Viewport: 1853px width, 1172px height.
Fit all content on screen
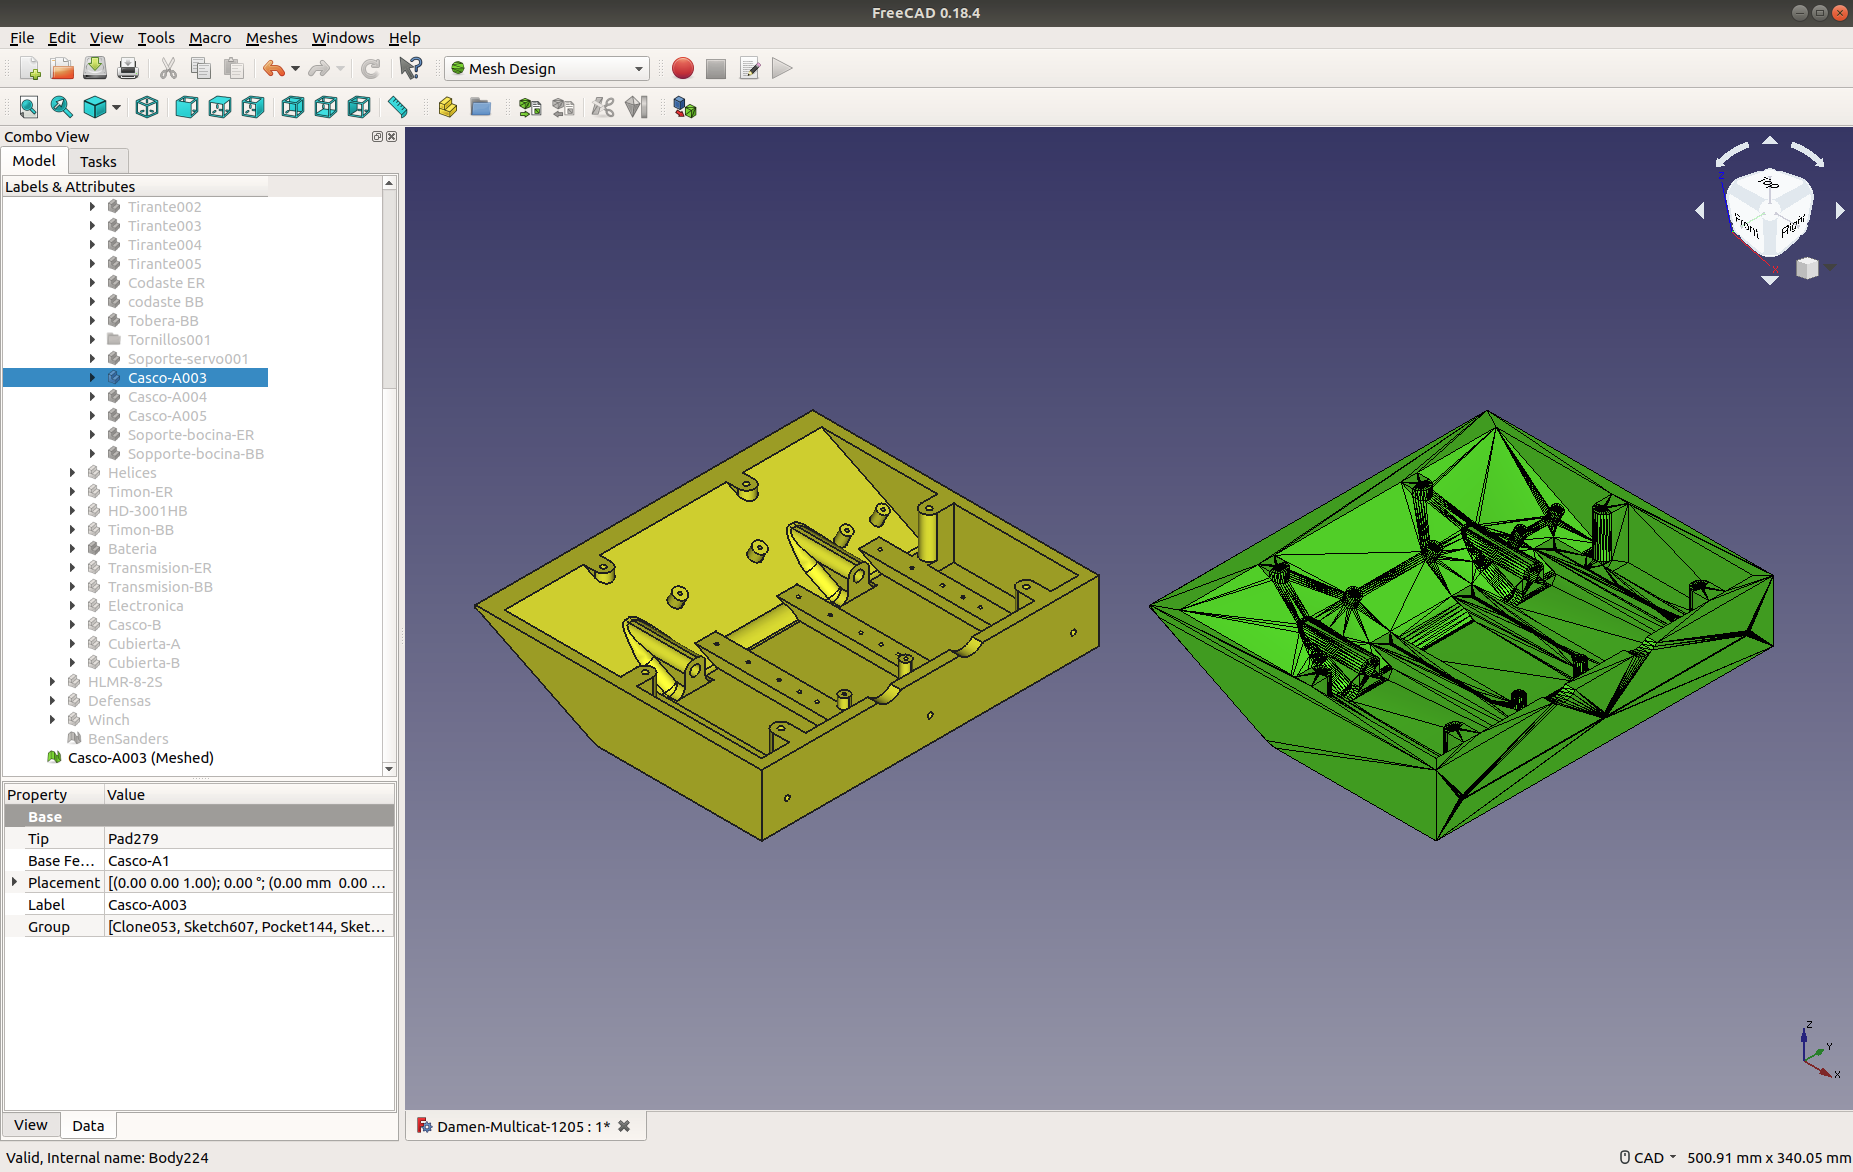click(29, 107)
